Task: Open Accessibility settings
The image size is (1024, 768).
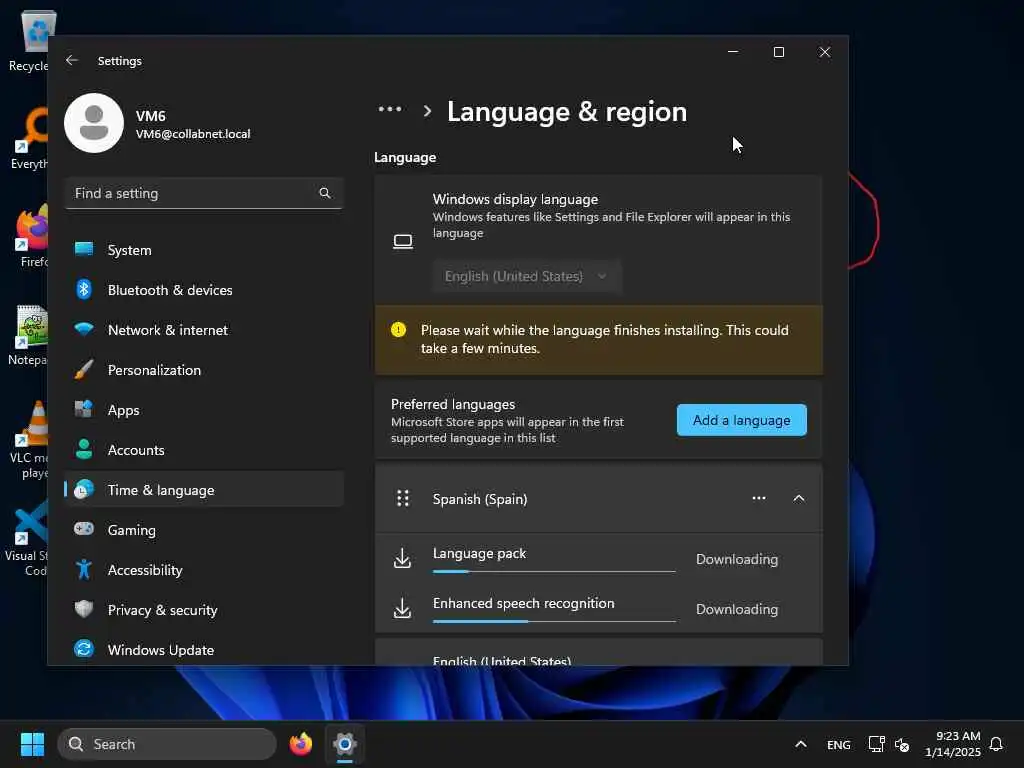Action: click(x=204, y=569)
